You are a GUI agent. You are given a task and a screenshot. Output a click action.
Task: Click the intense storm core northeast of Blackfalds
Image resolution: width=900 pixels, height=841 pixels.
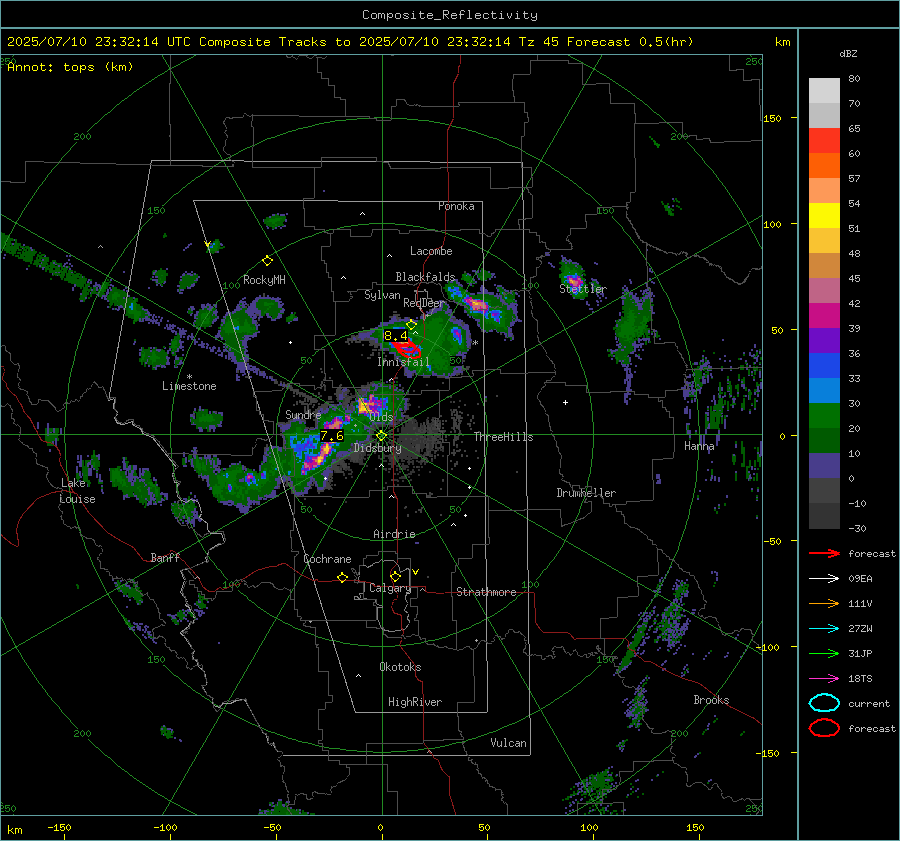click(478, 304)
